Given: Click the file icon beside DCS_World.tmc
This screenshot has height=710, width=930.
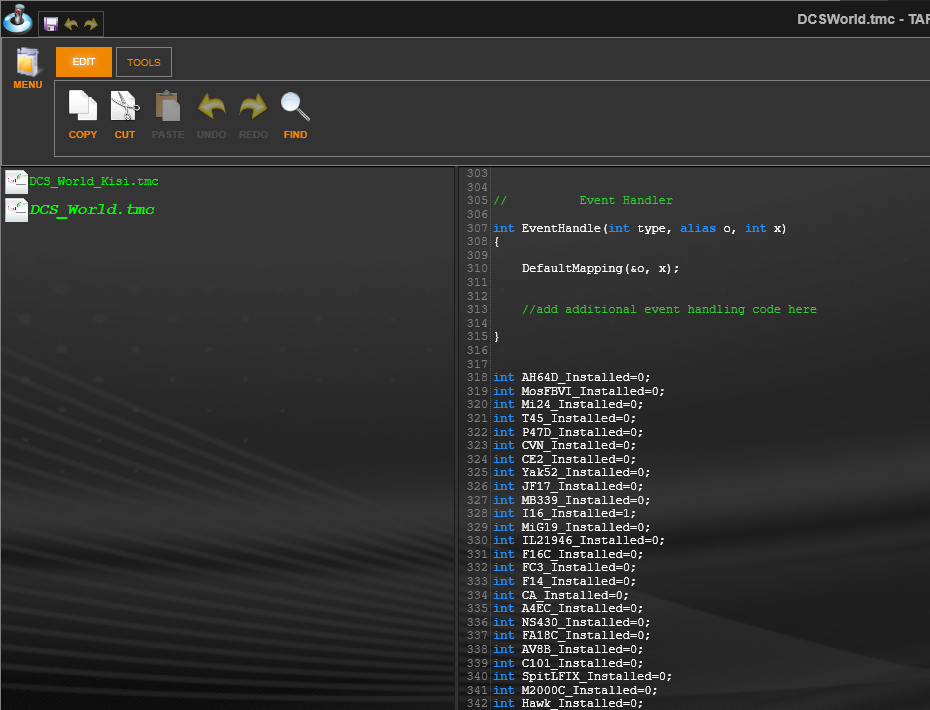Looking at the screenshot, I should 16,209.
